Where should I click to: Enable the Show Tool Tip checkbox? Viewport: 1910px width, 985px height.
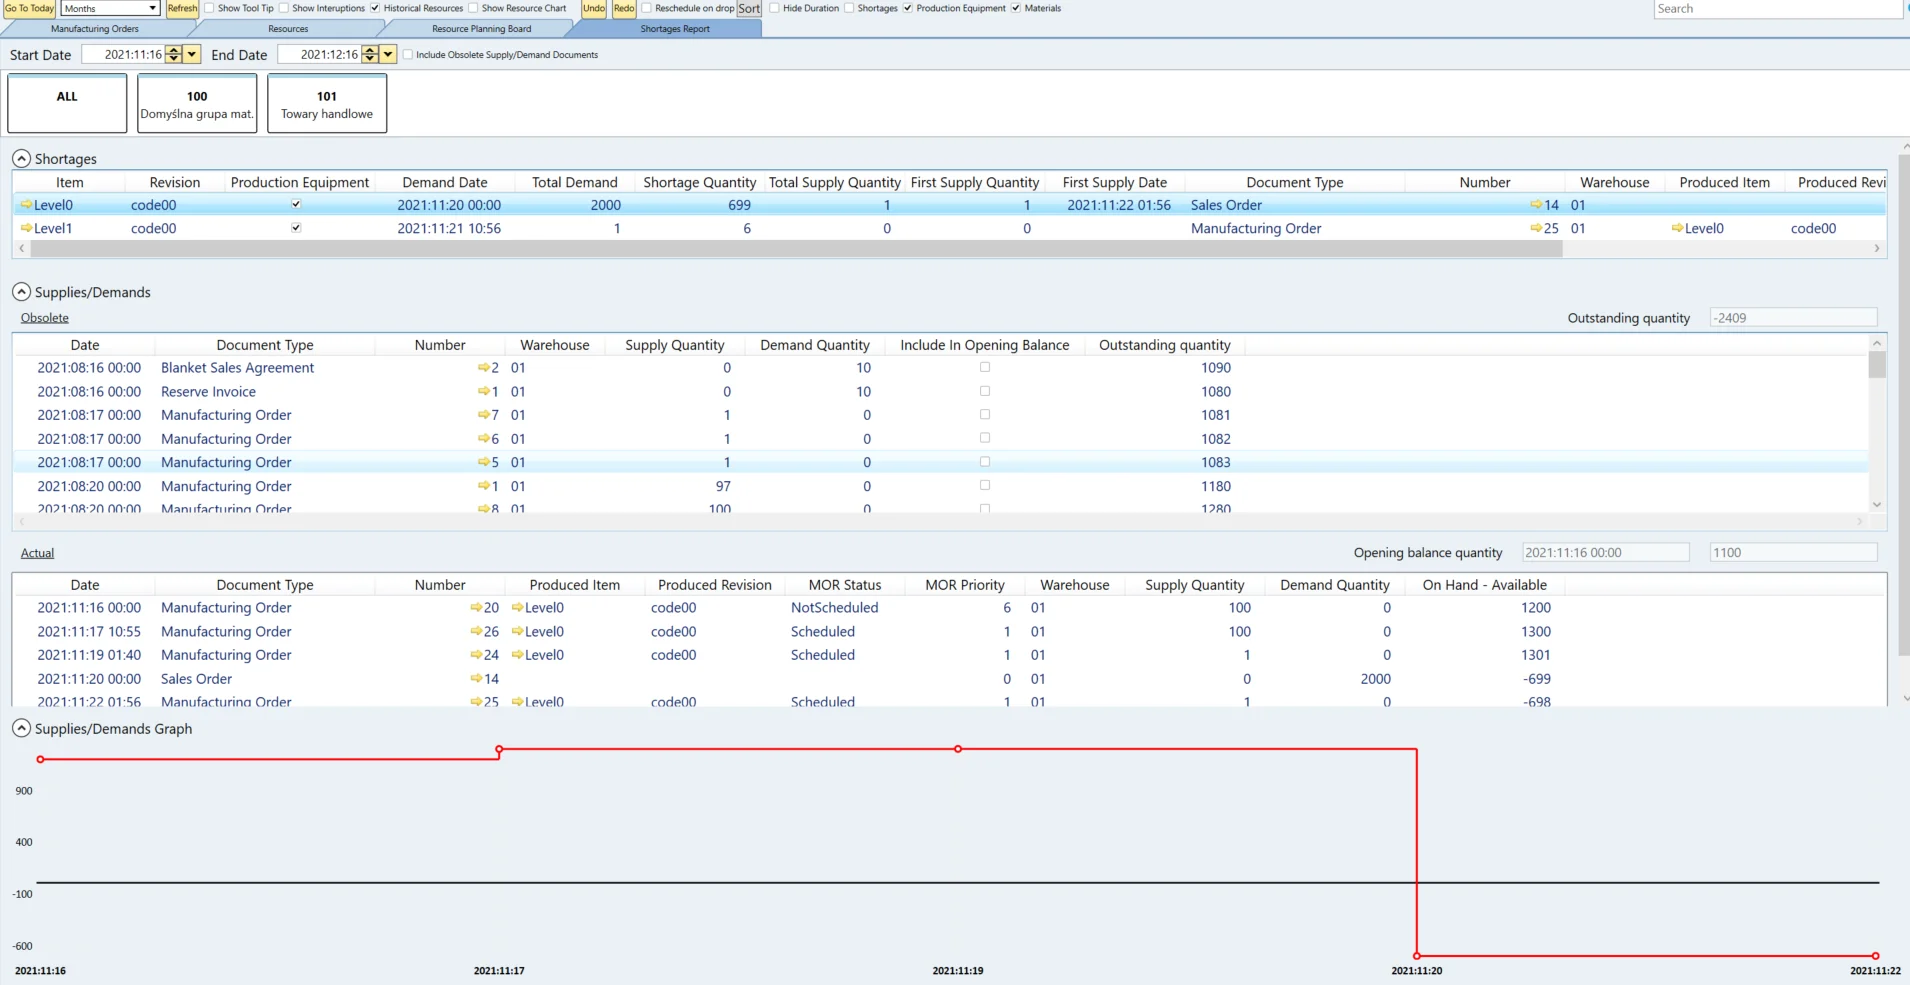click(210, 8)
